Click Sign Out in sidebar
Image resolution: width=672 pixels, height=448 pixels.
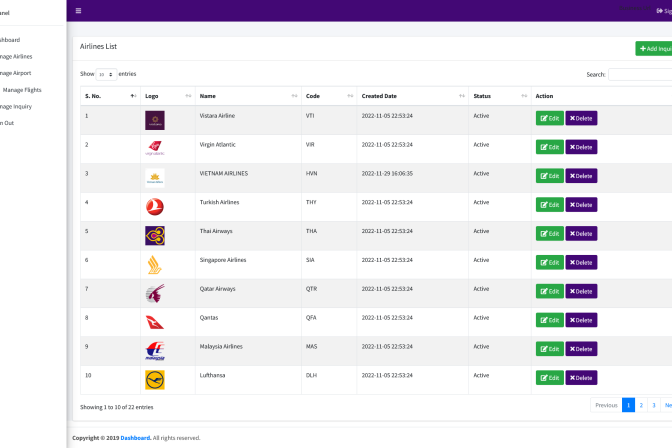pos(7,123)
